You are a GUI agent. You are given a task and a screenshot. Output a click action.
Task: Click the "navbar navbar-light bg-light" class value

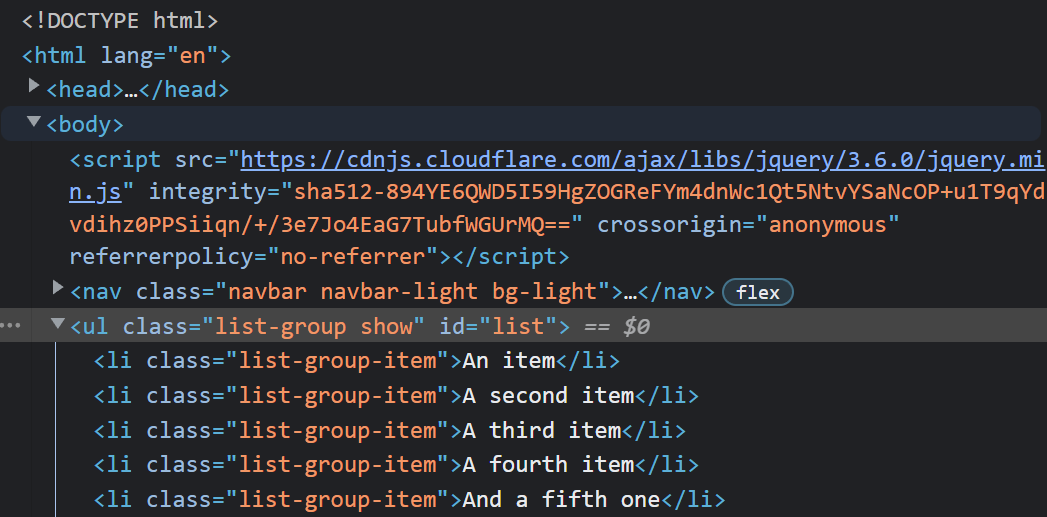[x=412, y=292]
